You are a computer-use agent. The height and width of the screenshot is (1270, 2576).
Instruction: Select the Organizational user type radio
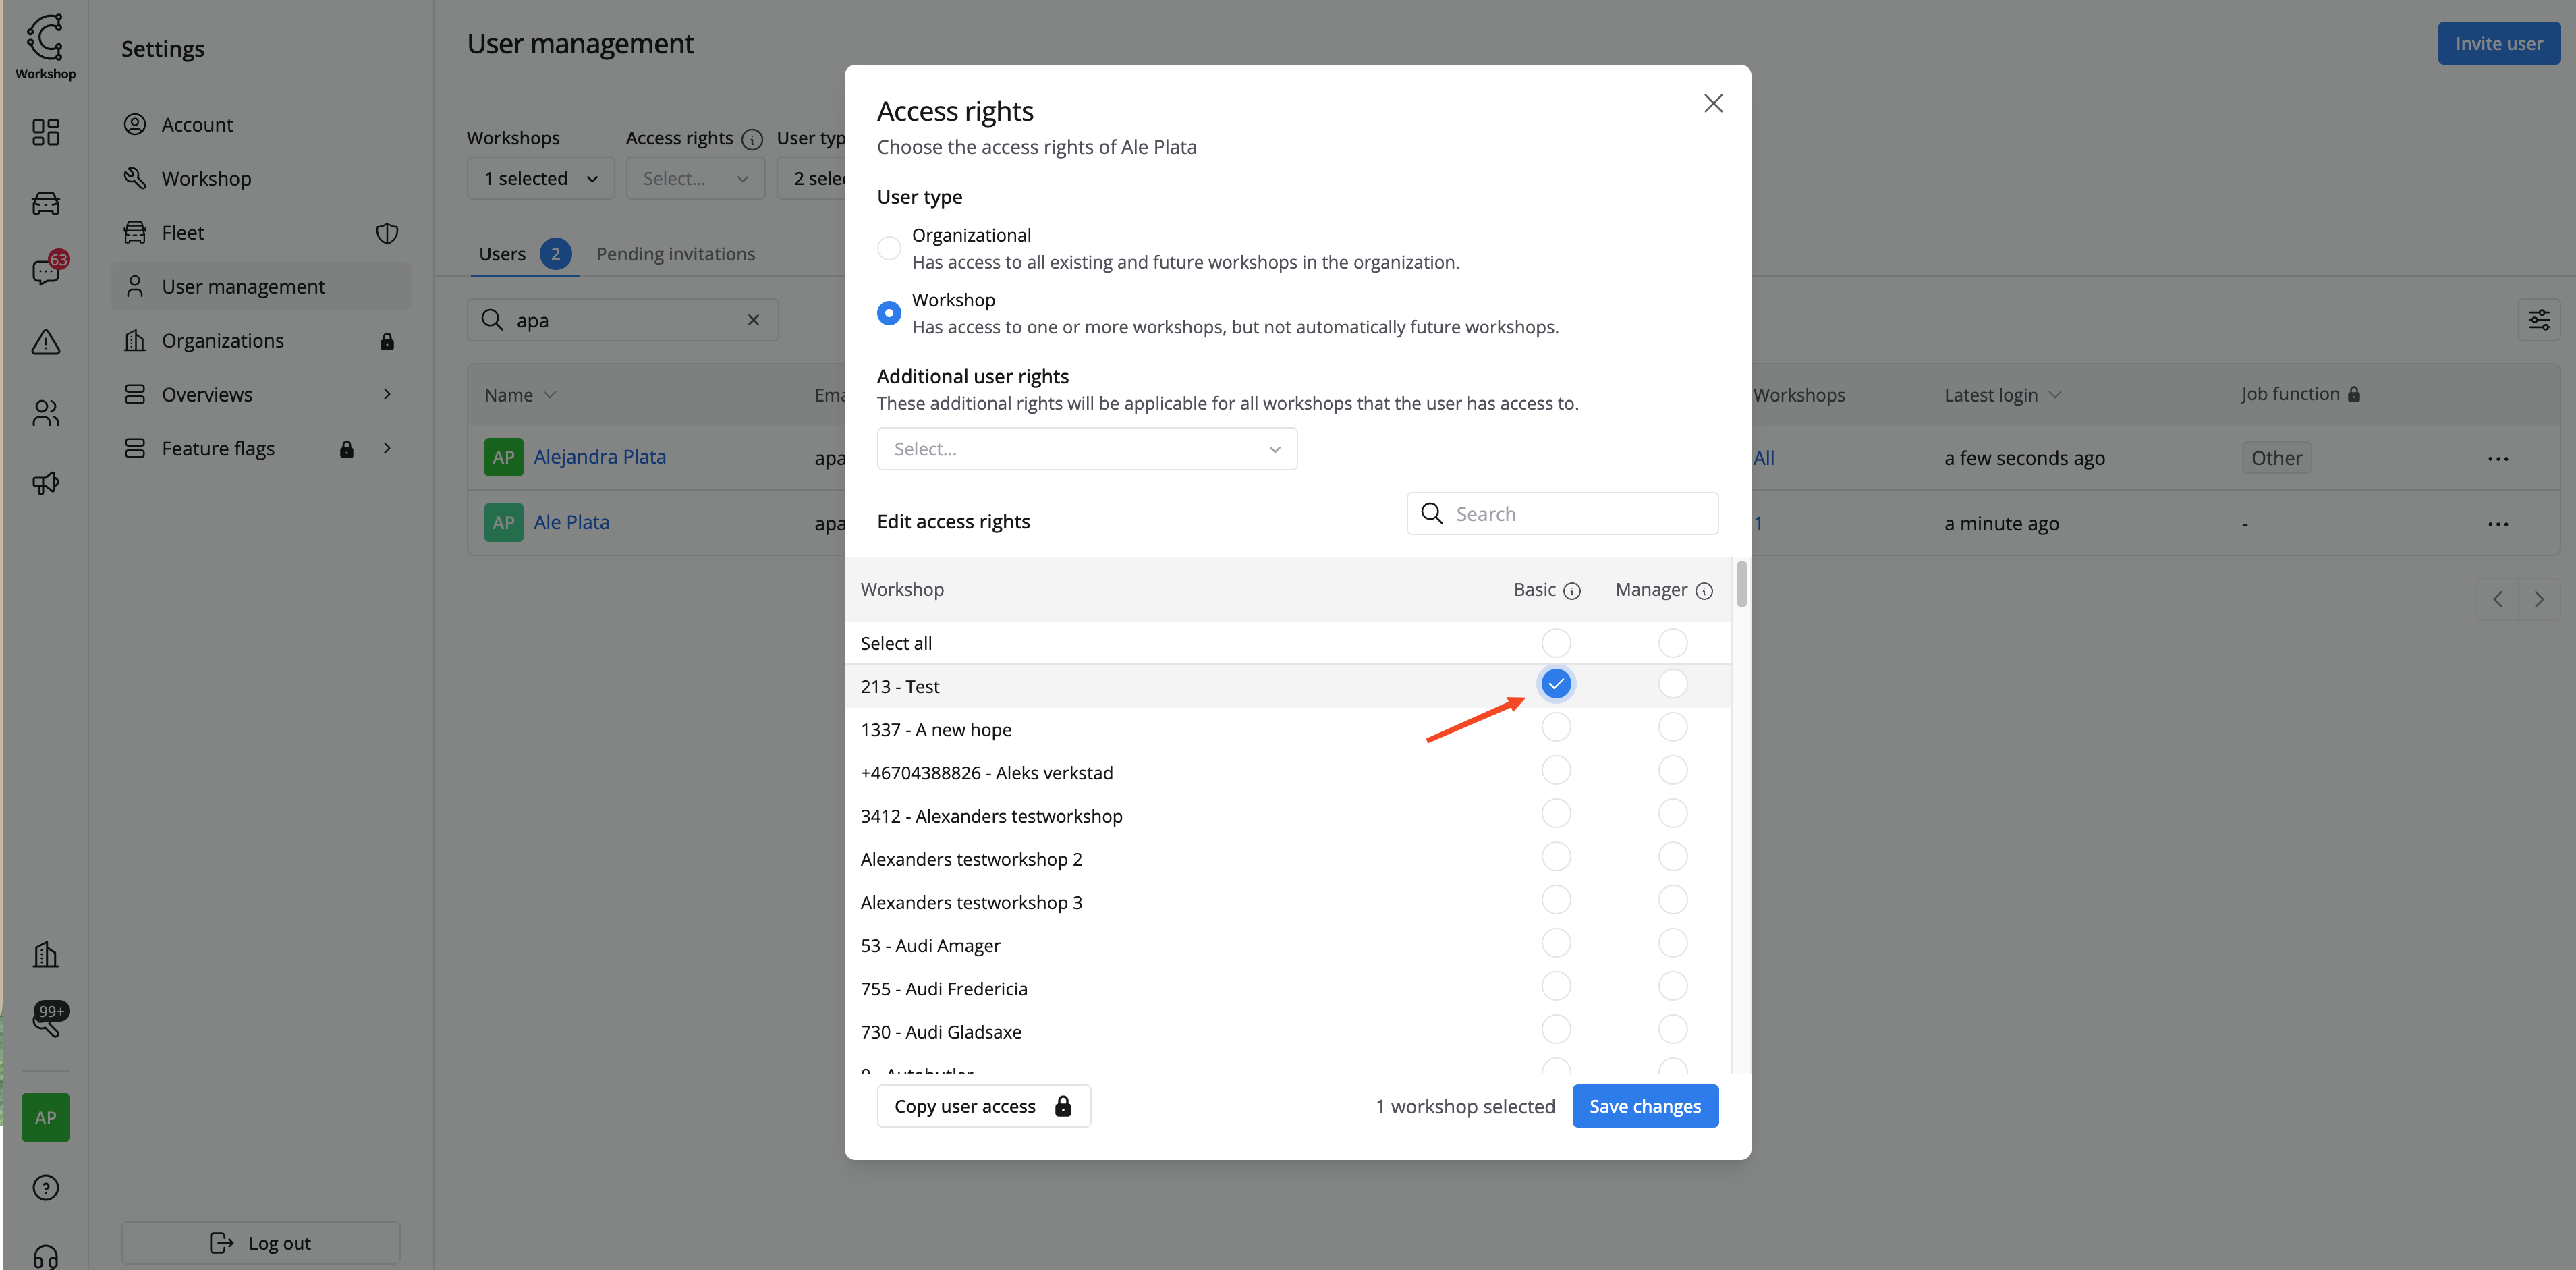pos(888,248)
